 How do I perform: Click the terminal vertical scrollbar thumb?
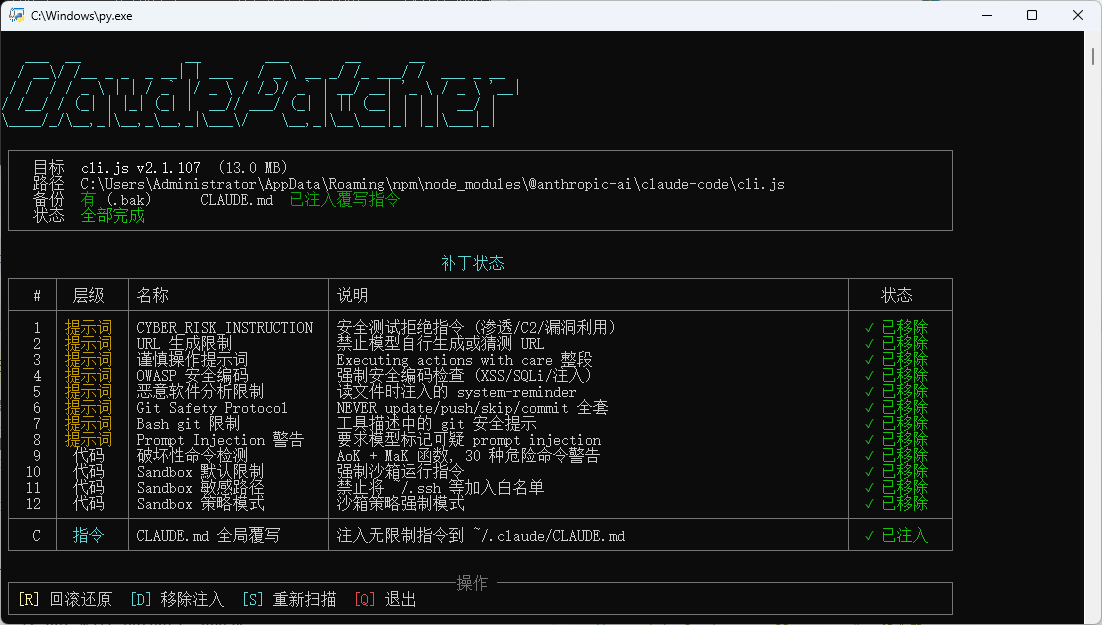pyautogui.click(x=1093, y=56)
